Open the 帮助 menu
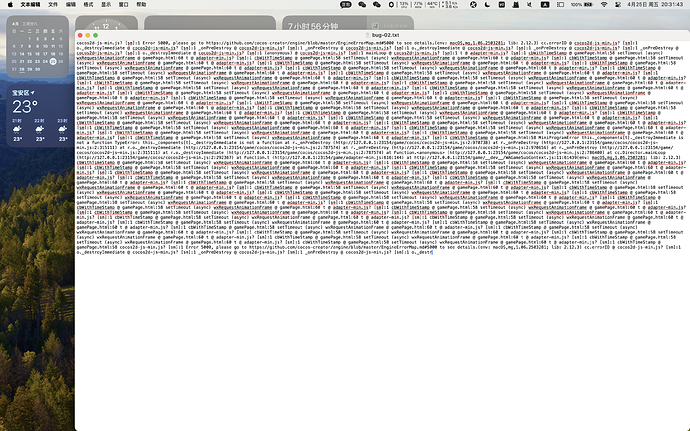 pyautogui.click(x=141, y=4)
